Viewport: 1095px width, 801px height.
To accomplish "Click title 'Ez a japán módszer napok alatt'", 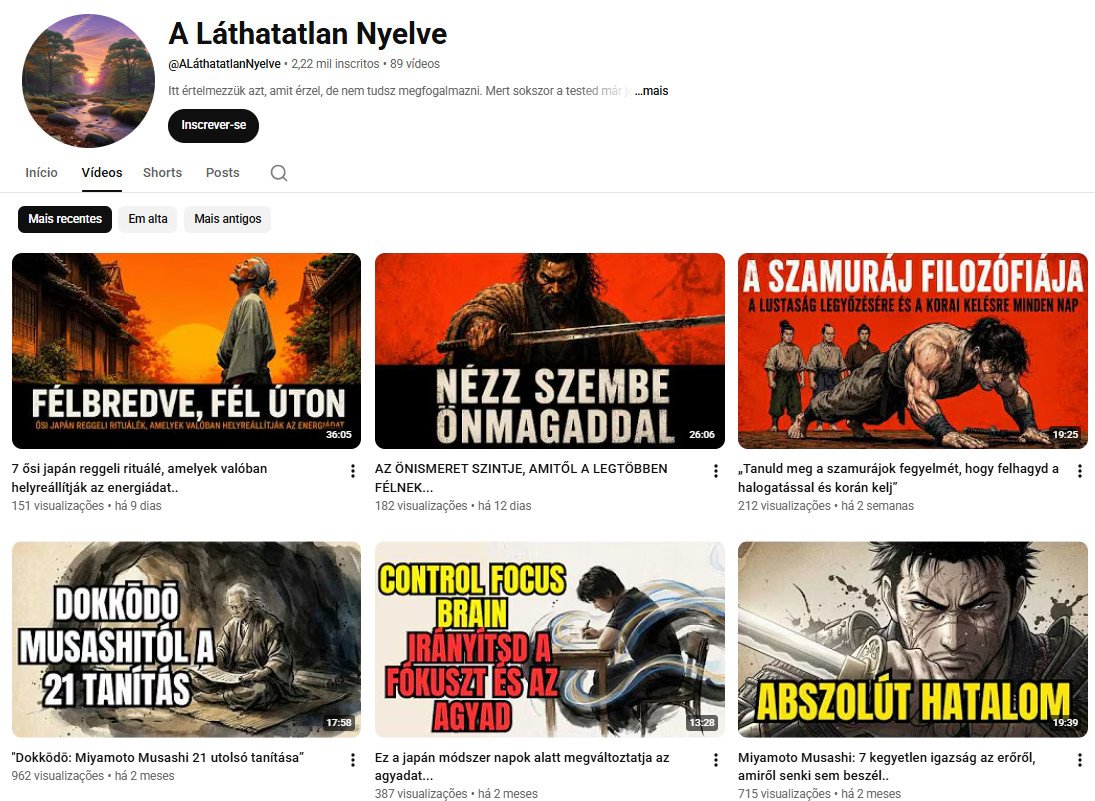I will (522, 766).
